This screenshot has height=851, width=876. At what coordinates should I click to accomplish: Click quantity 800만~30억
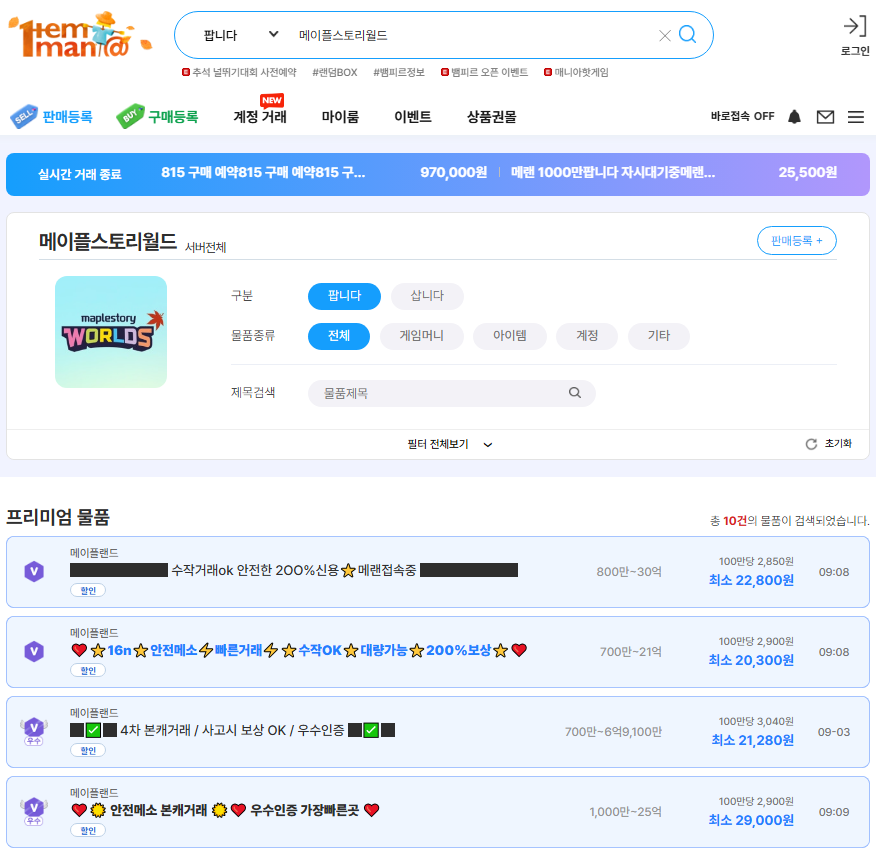coord(629,572)
